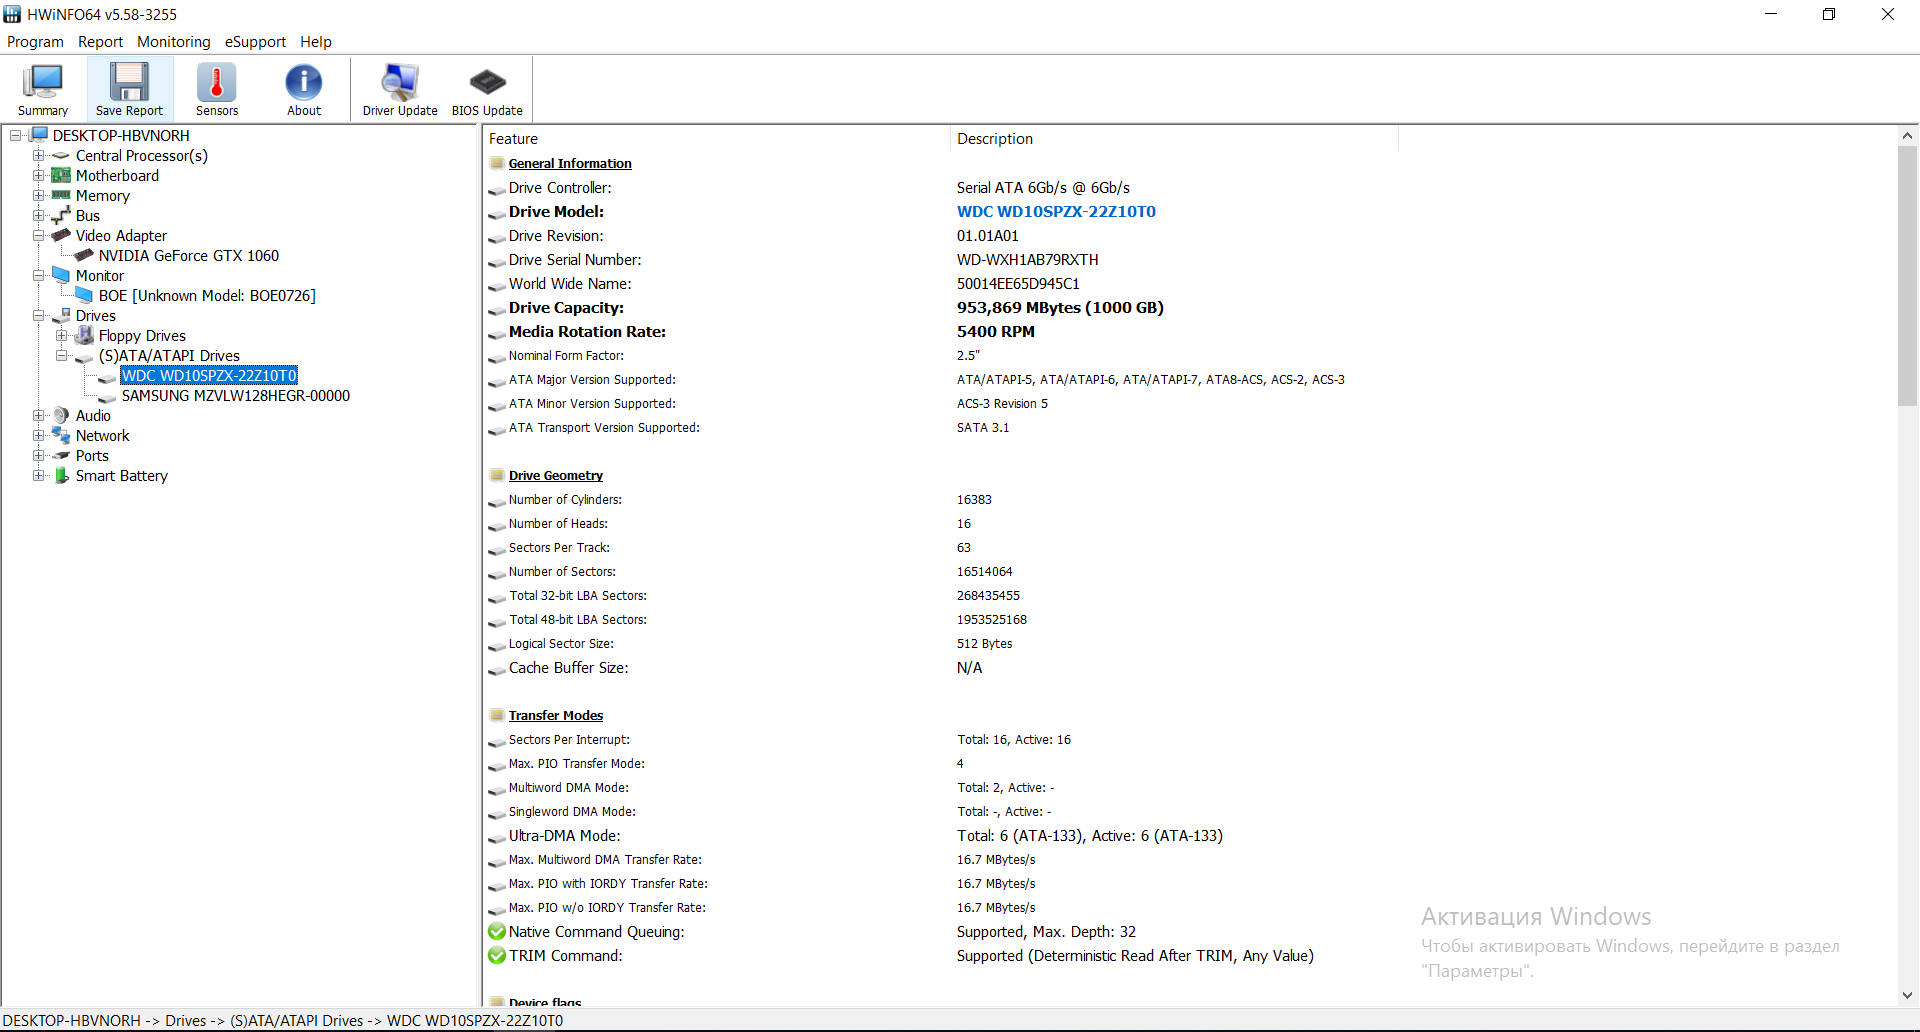Select SAMSUNG MZVLW128HEGR-00000 drive
The width and height of the screenshot is (1920, 1032).
pos(236,396)
